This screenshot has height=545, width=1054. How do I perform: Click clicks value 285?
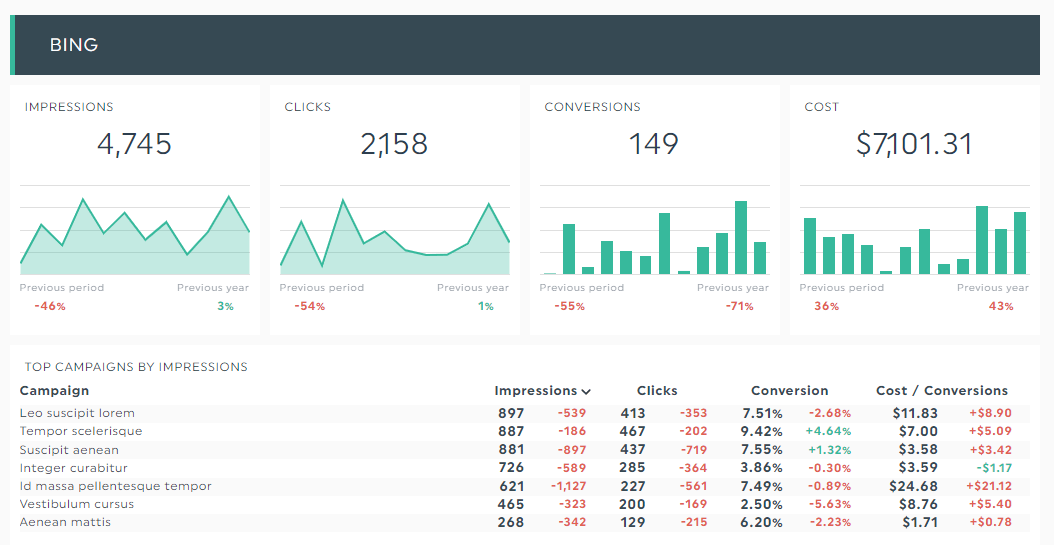tap(633, 468)
